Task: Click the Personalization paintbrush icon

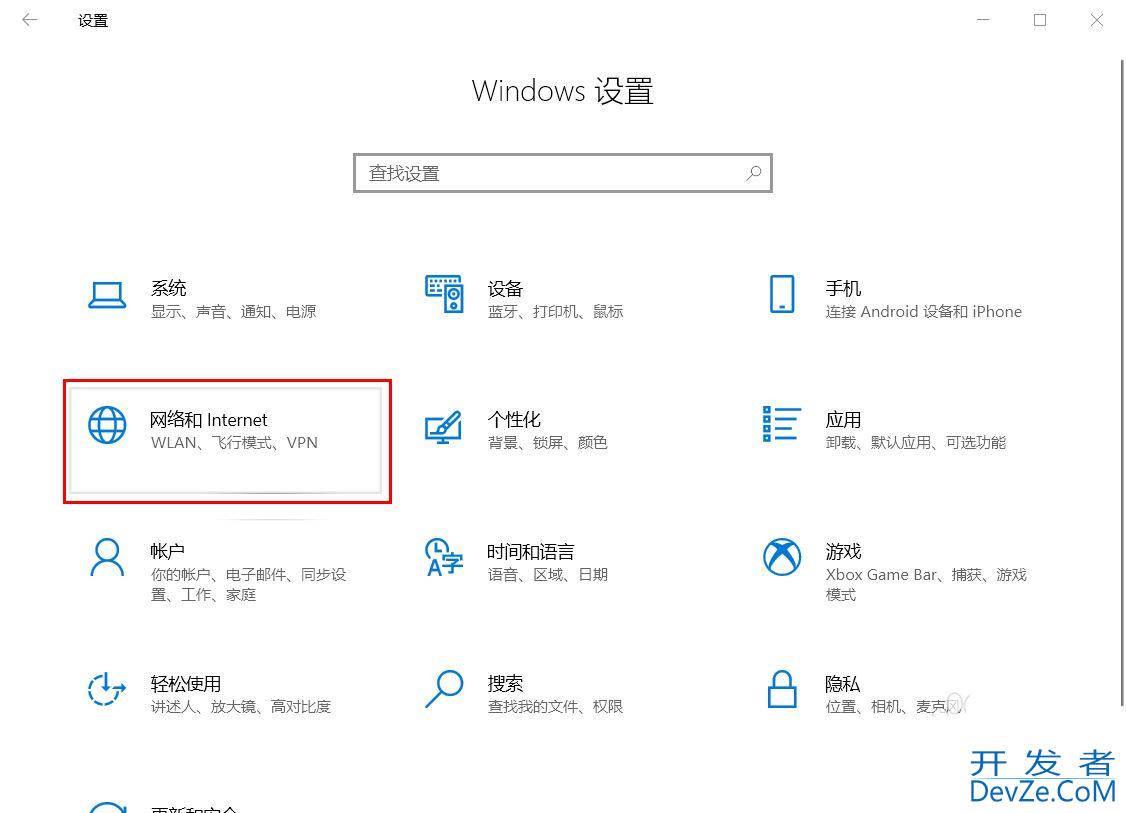Action: (x=443, y=427)
